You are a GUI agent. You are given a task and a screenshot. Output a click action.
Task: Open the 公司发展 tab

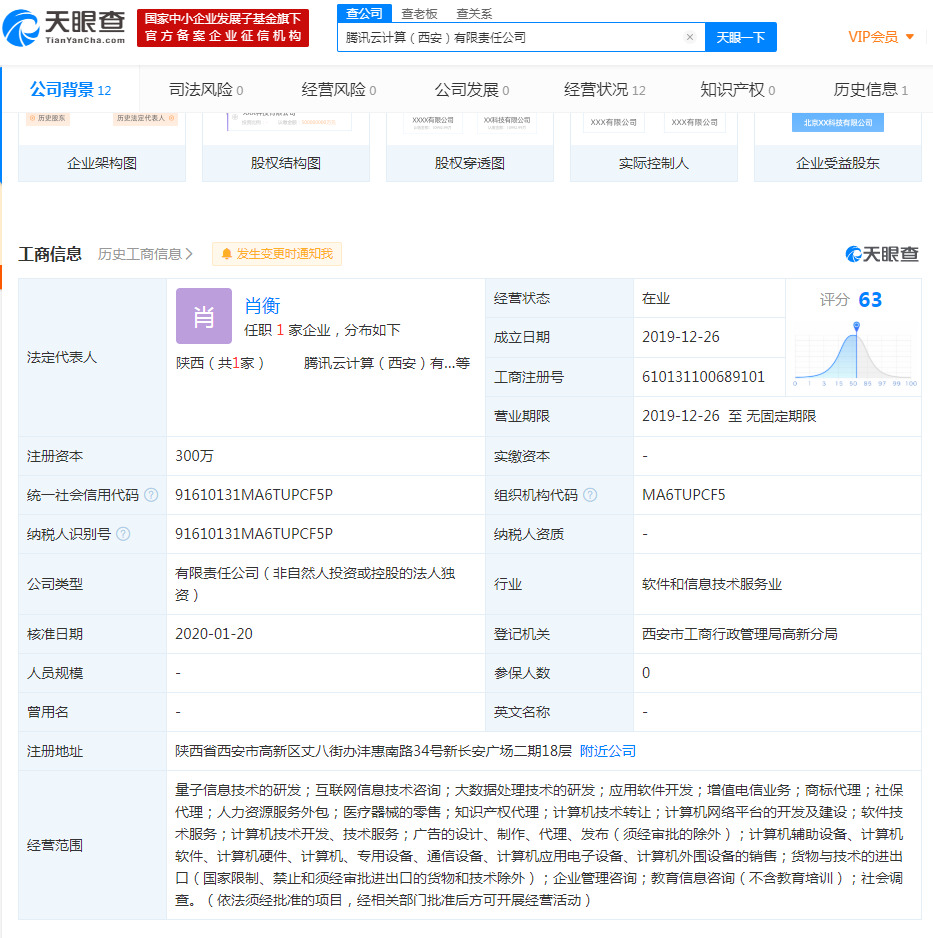471,90
